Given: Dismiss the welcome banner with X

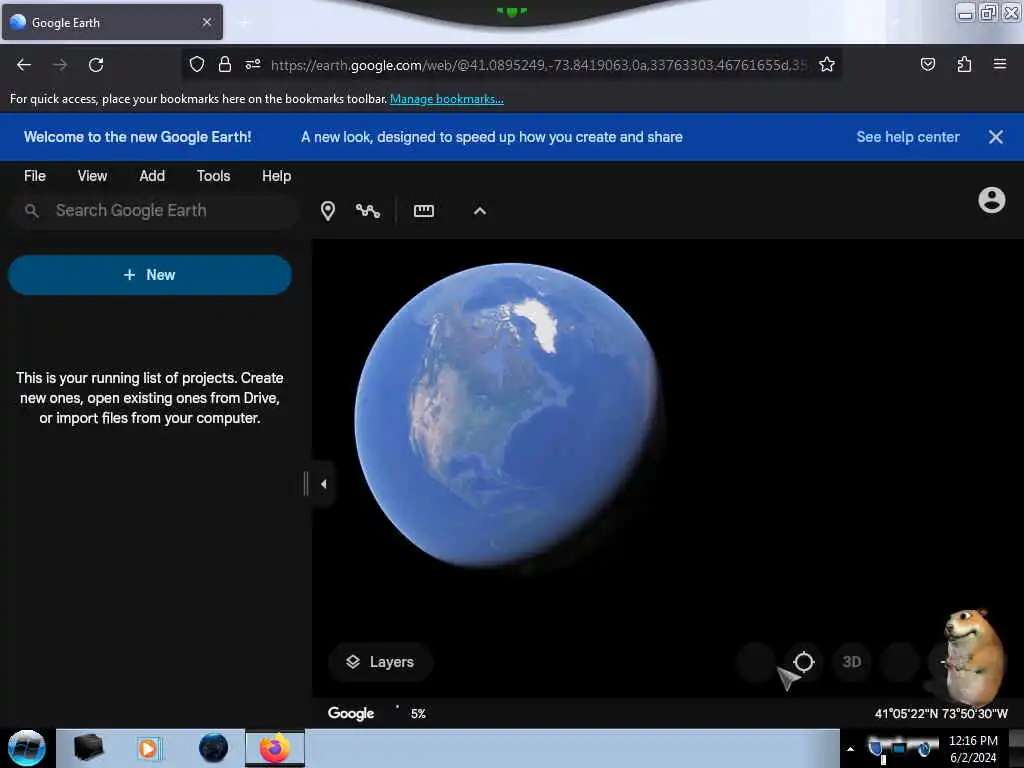Looking at the screenshot, I should (x=995, y=137).
